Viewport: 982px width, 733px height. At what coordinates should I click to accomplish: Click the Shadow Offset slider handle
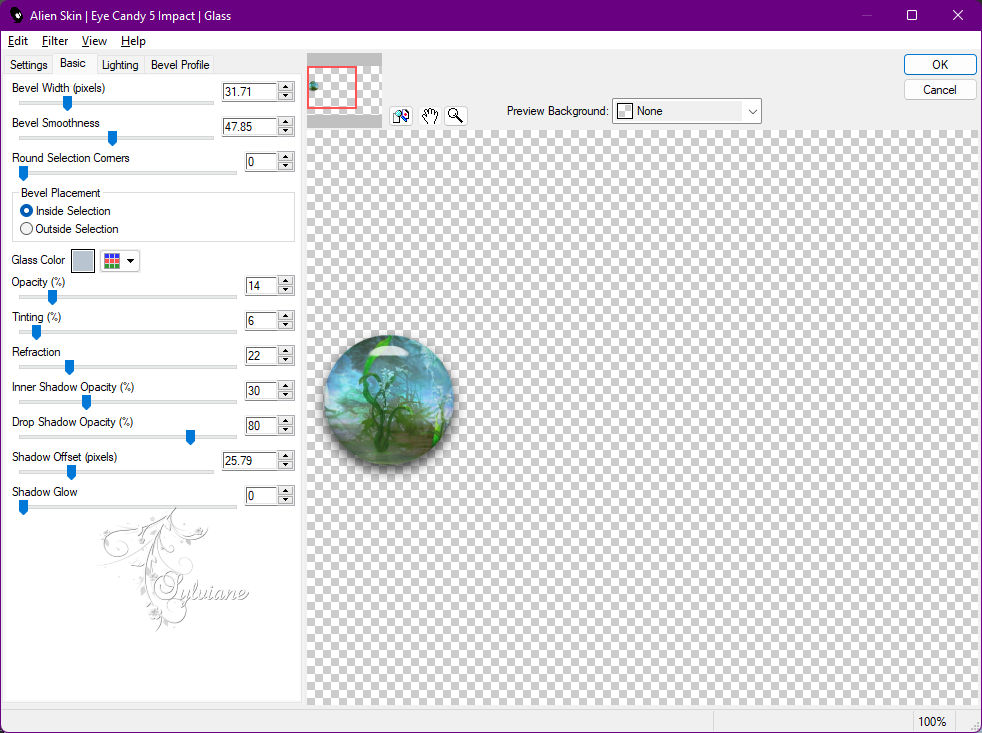(71, 473)
